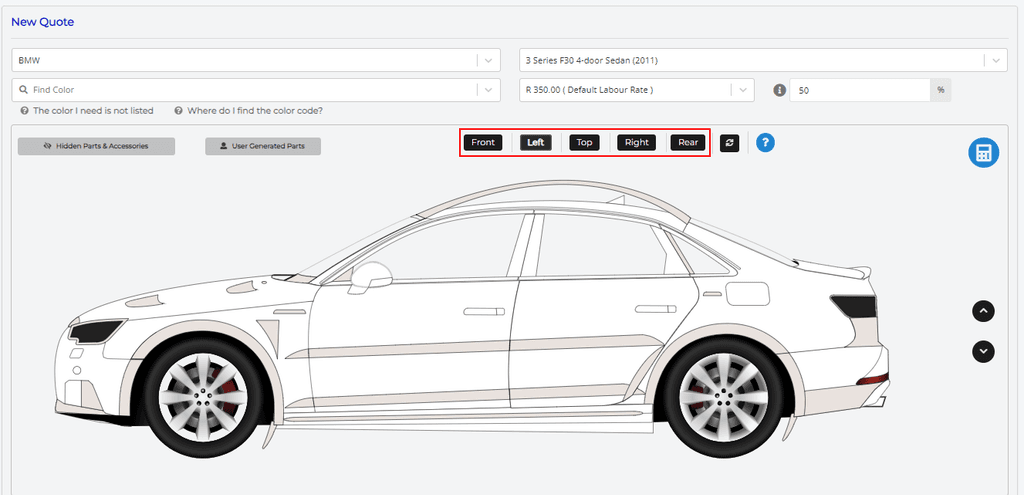Switch to the Top view

pyautogui.click(x=584, y=142)
